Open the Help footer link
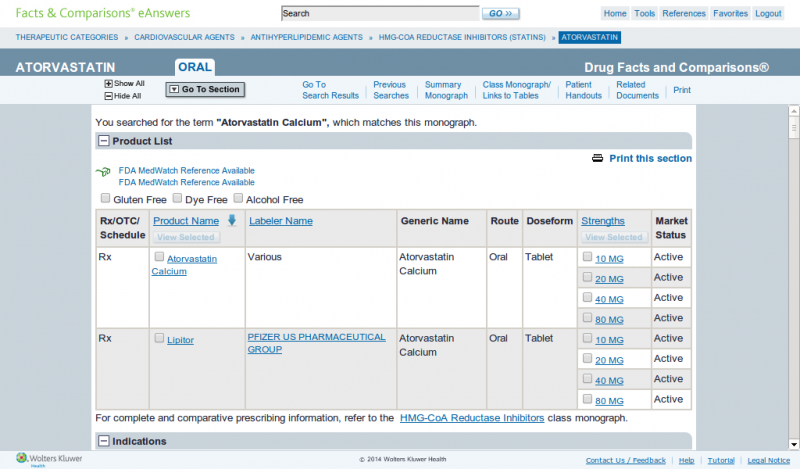 click(x=686, y=460)
